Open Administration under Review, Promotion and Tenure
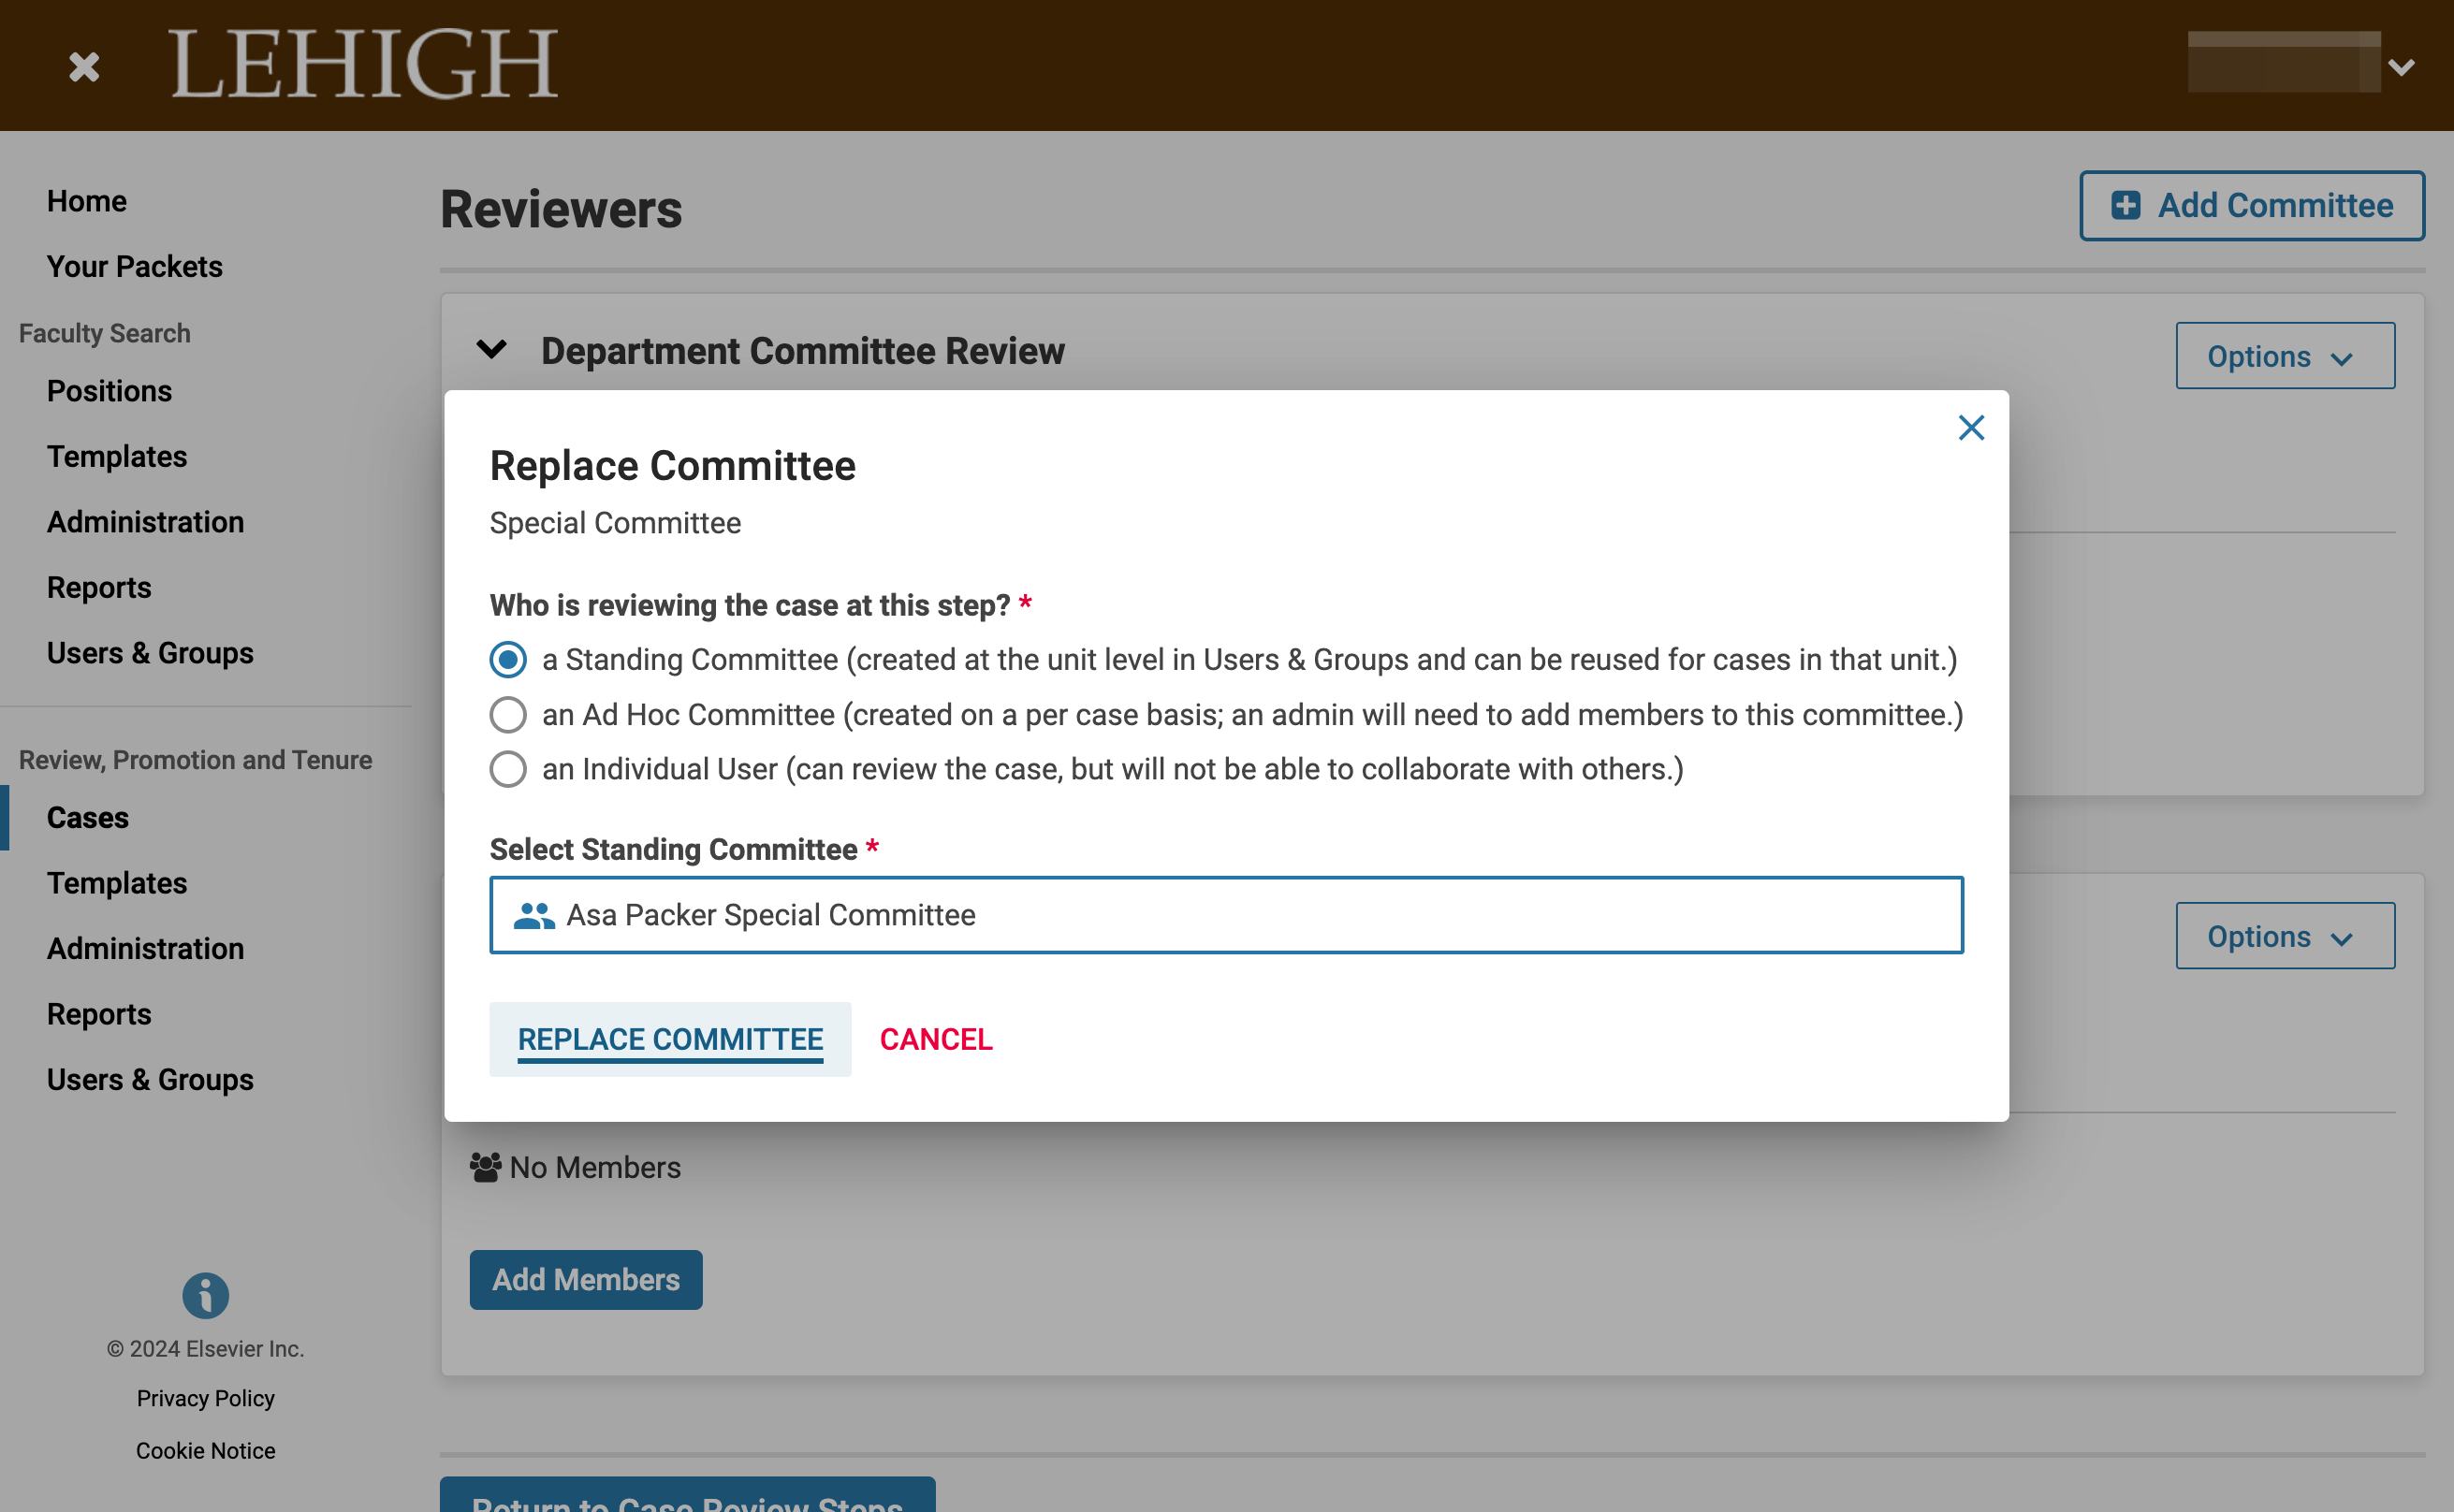The image size is (2454, 1512). pyautogui.click(x=146, y=948)
